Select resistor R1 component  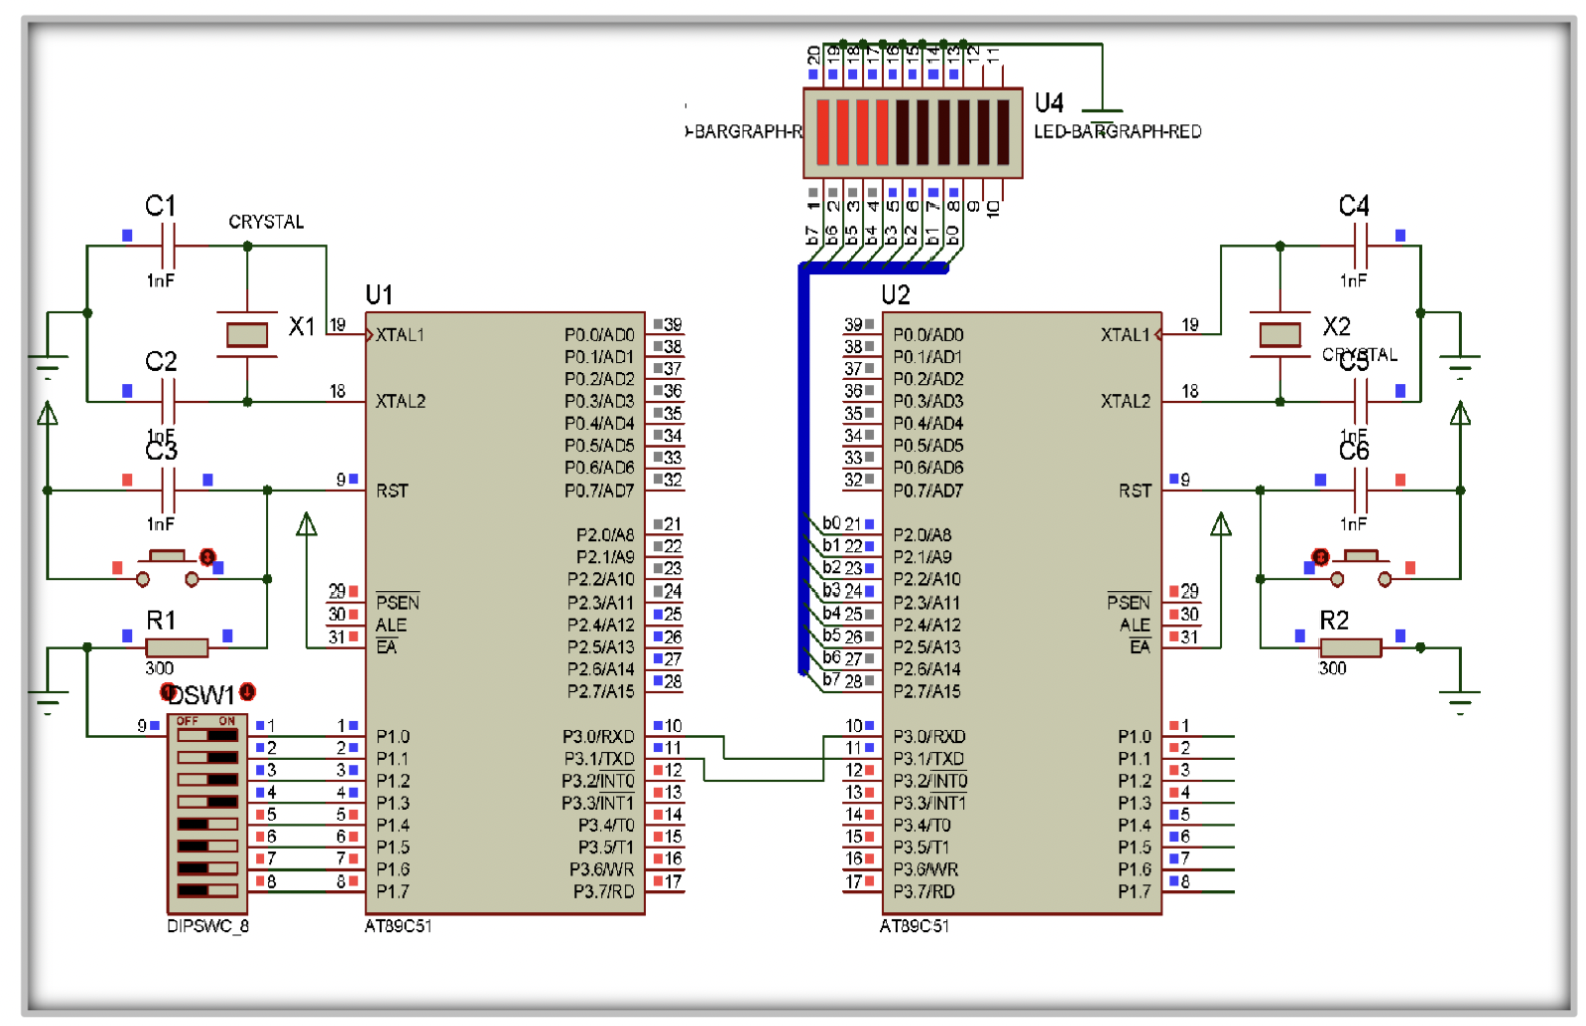(x=177, y=647)
